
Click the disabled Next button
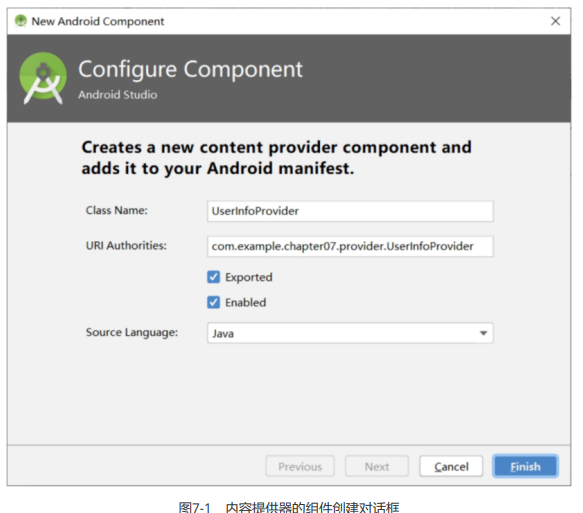pos(377,466)
